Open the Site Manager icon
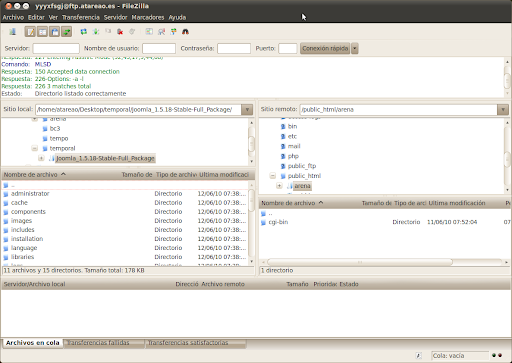 13,32
